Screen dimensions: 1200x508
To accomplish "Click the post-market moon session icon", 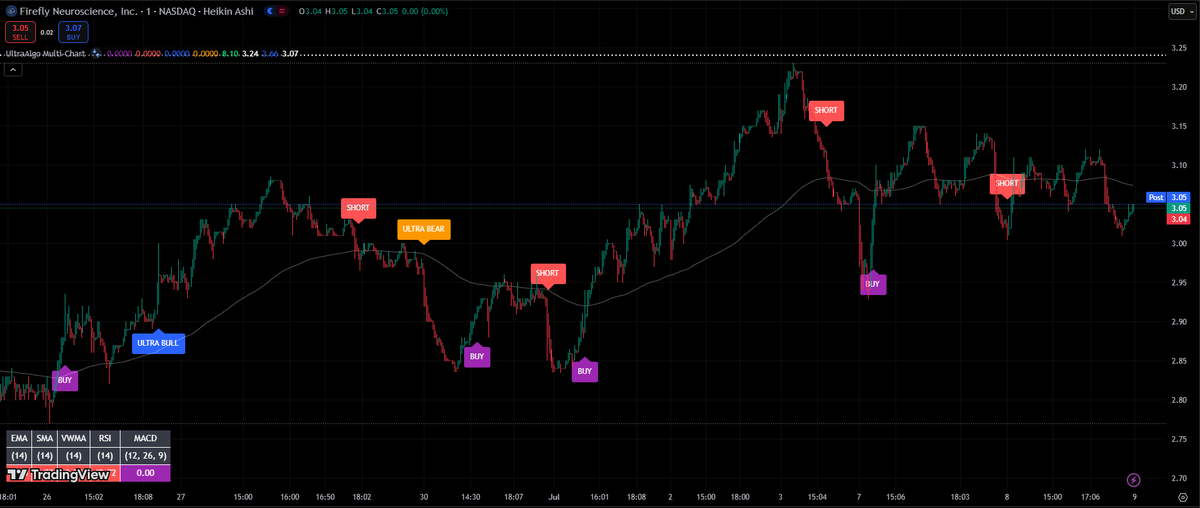I will pyautogui.click(x=271, y=11).
